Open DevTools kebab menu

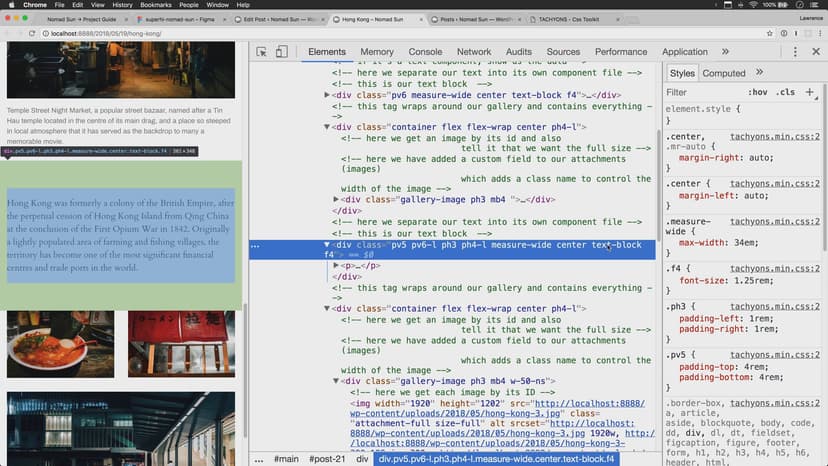(793, 52)
